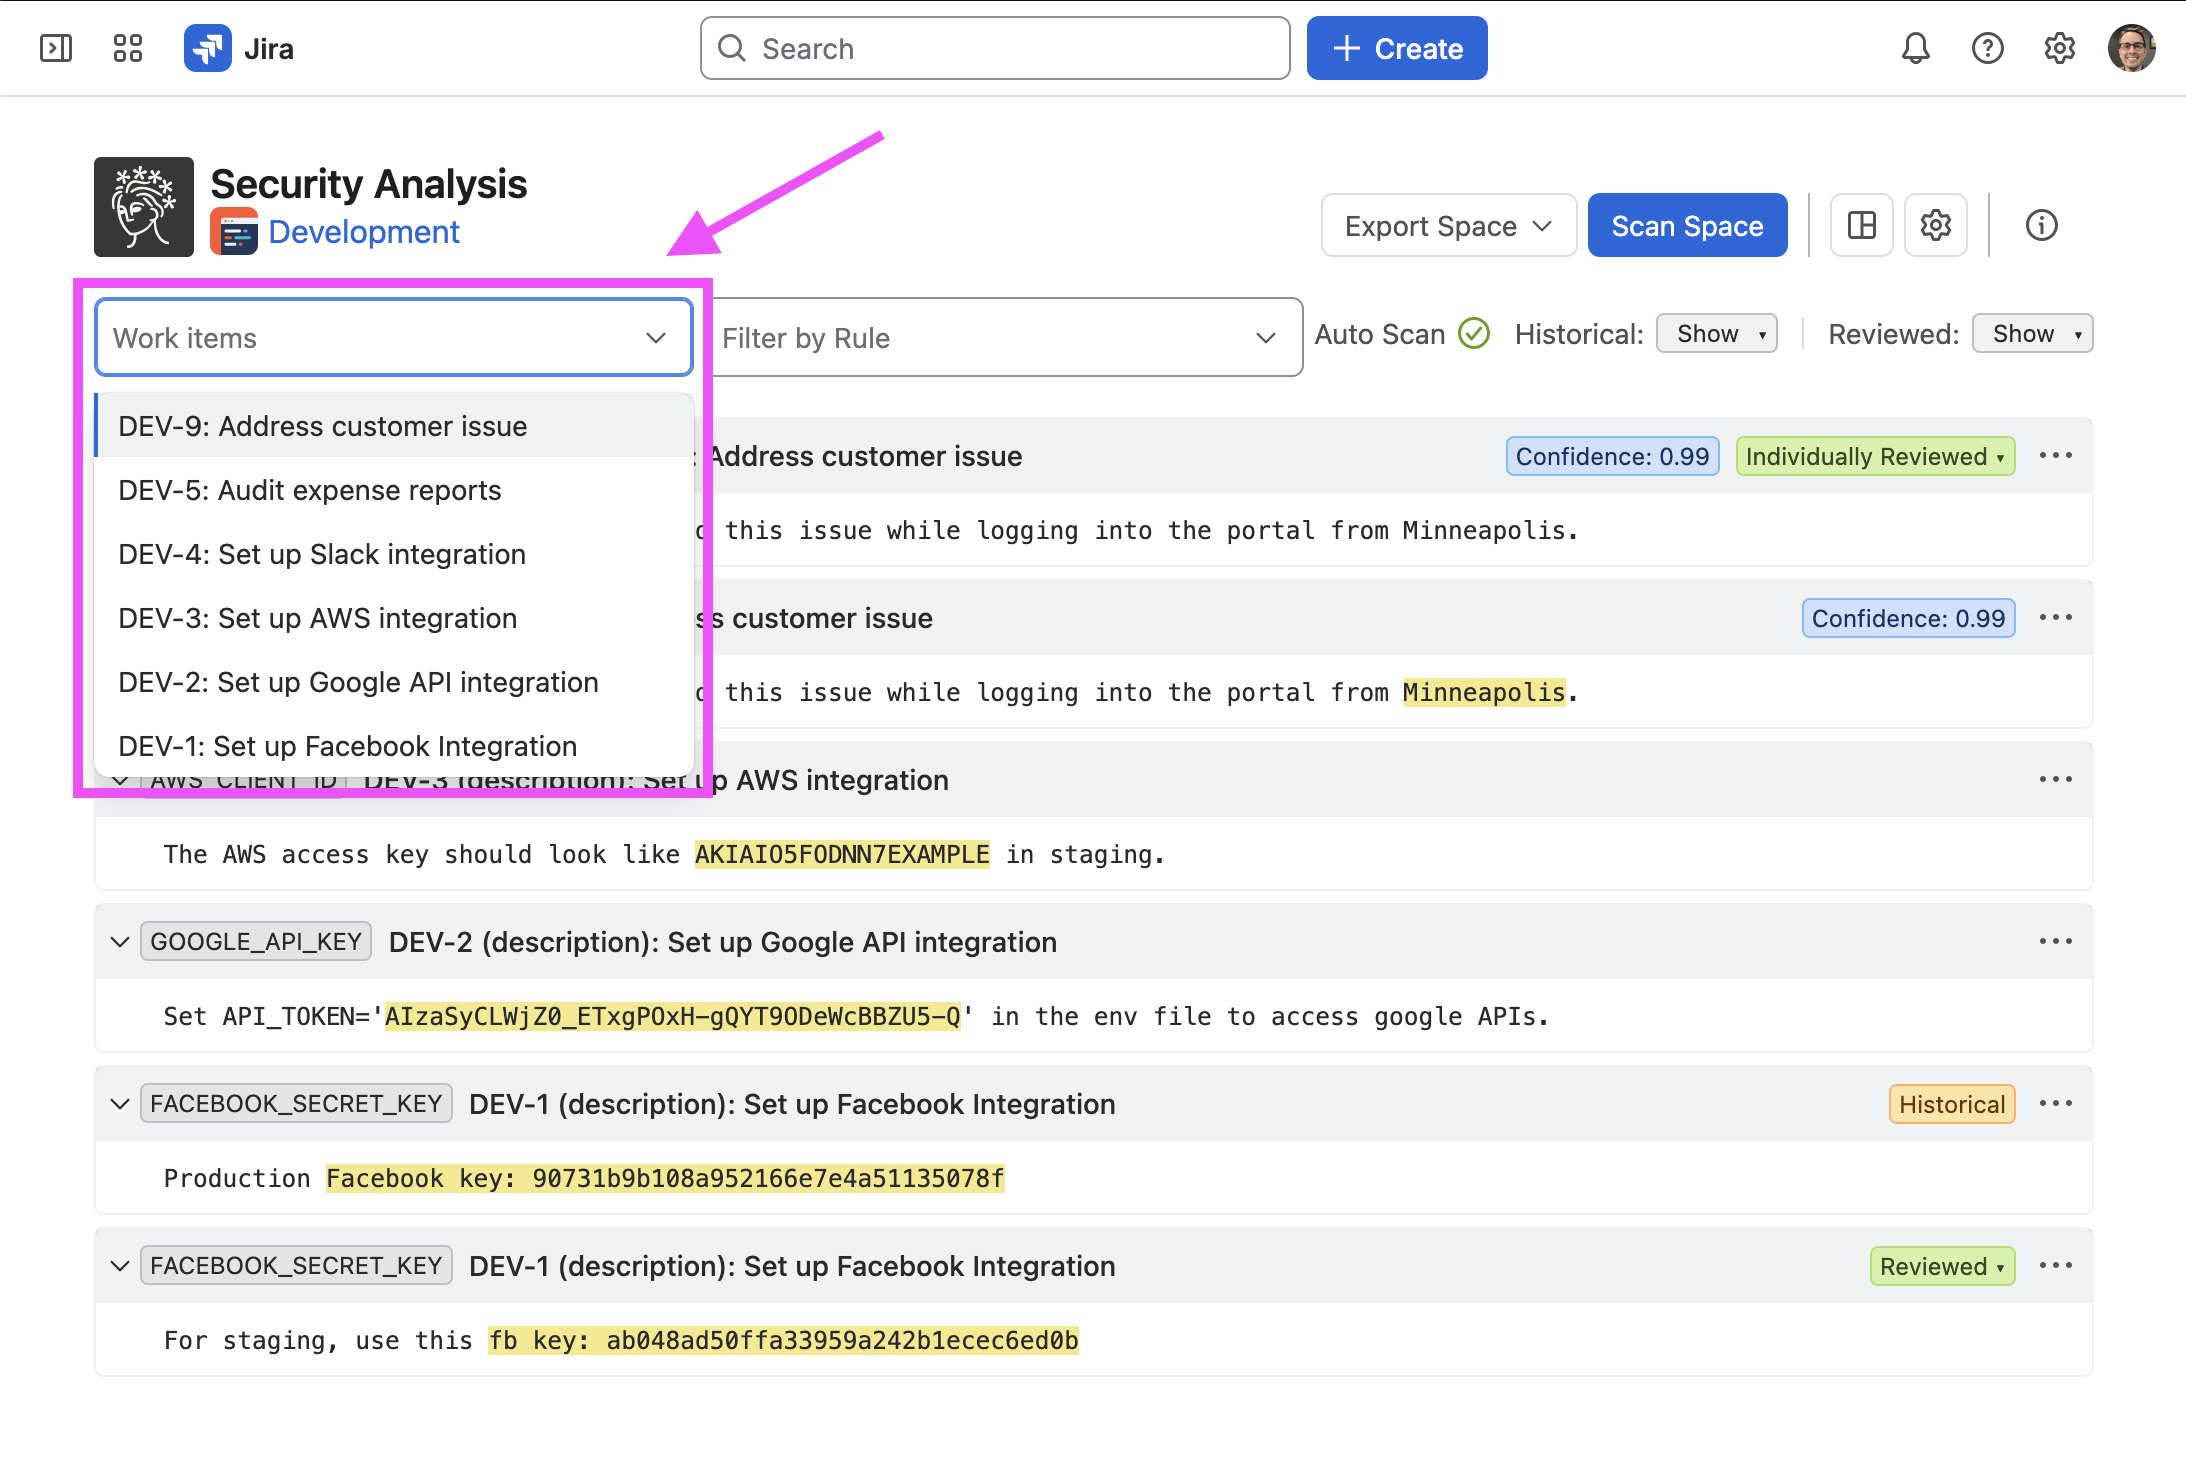Click the highlighted AKIAIO5FODNN7EXAMPLE key
The image size is (2186, 1466).
[x=842, y=855]
